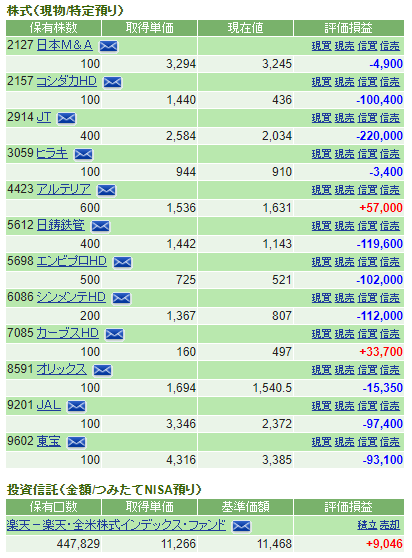This screenshot has width=412, height=558.
Task: Open the mail icon for シンメンテHD
Action: [121, 298]
